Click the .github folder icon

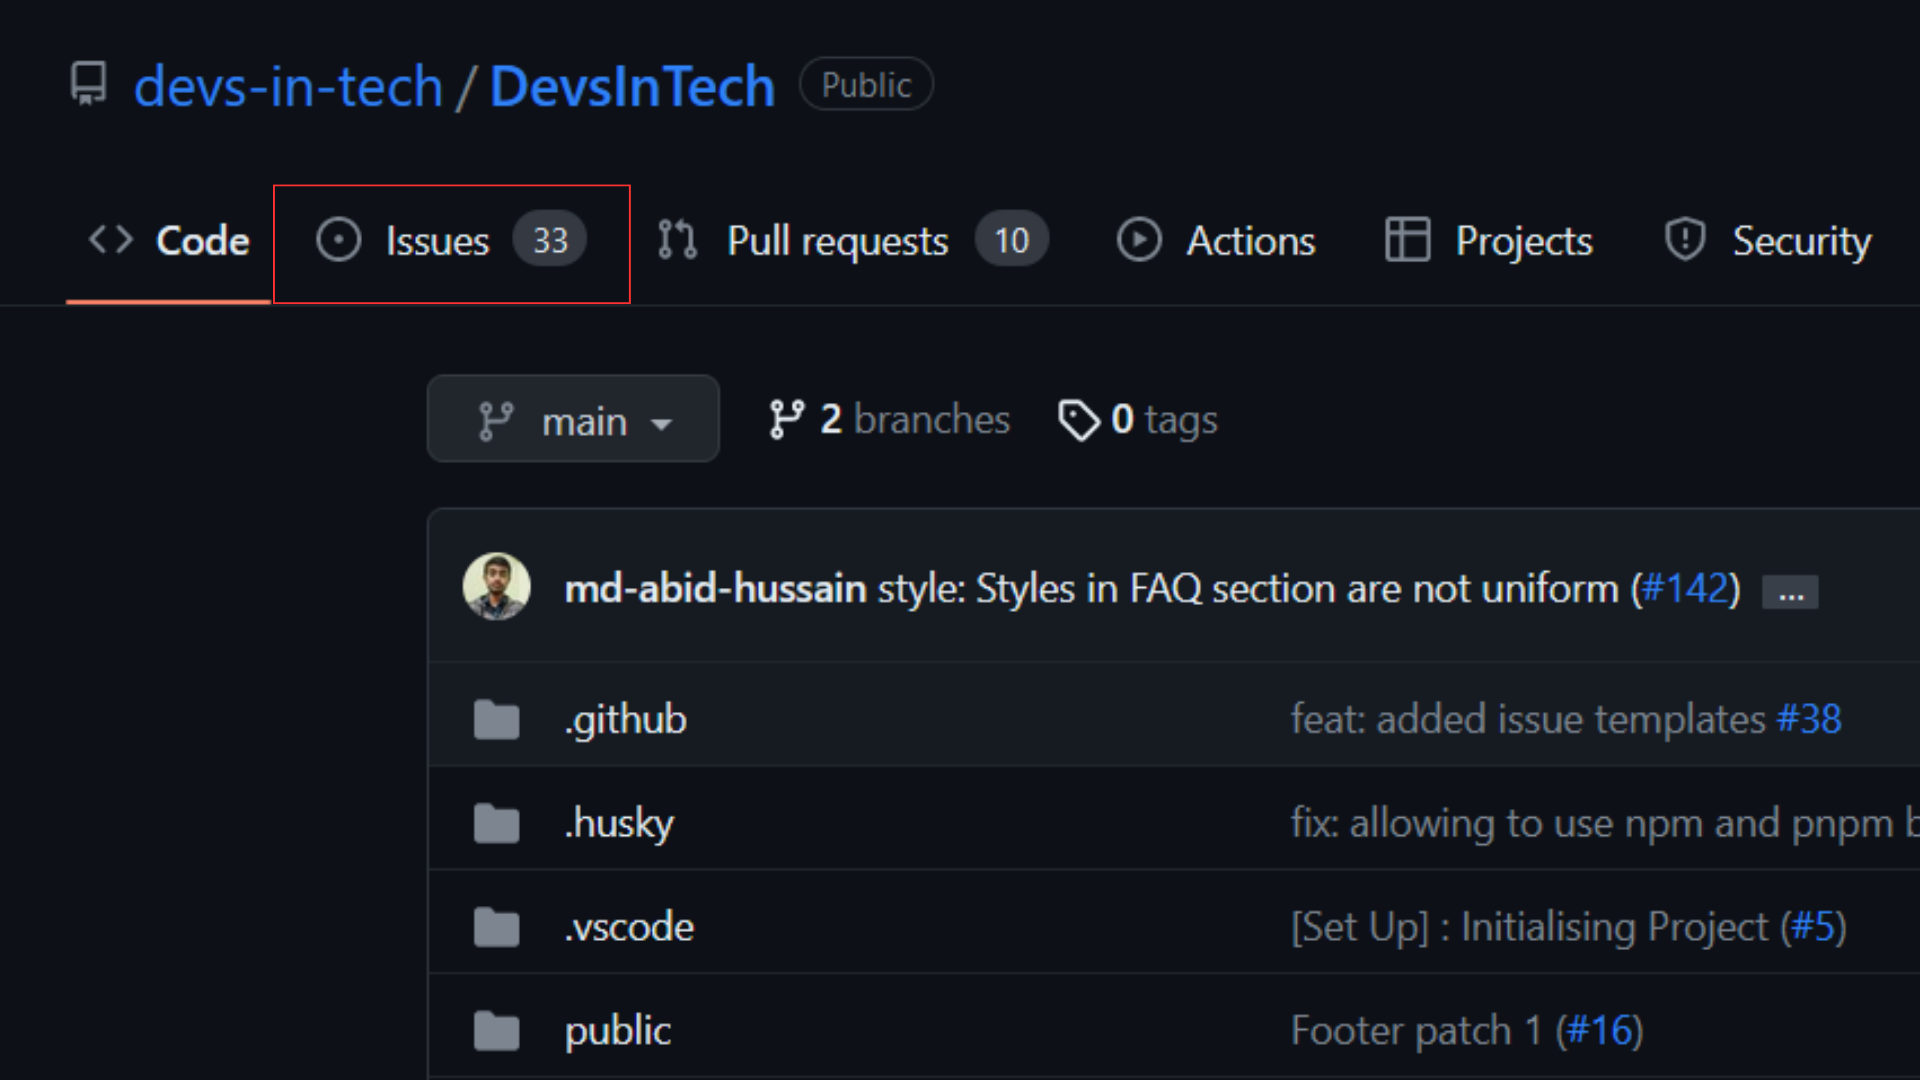(496, 720)
